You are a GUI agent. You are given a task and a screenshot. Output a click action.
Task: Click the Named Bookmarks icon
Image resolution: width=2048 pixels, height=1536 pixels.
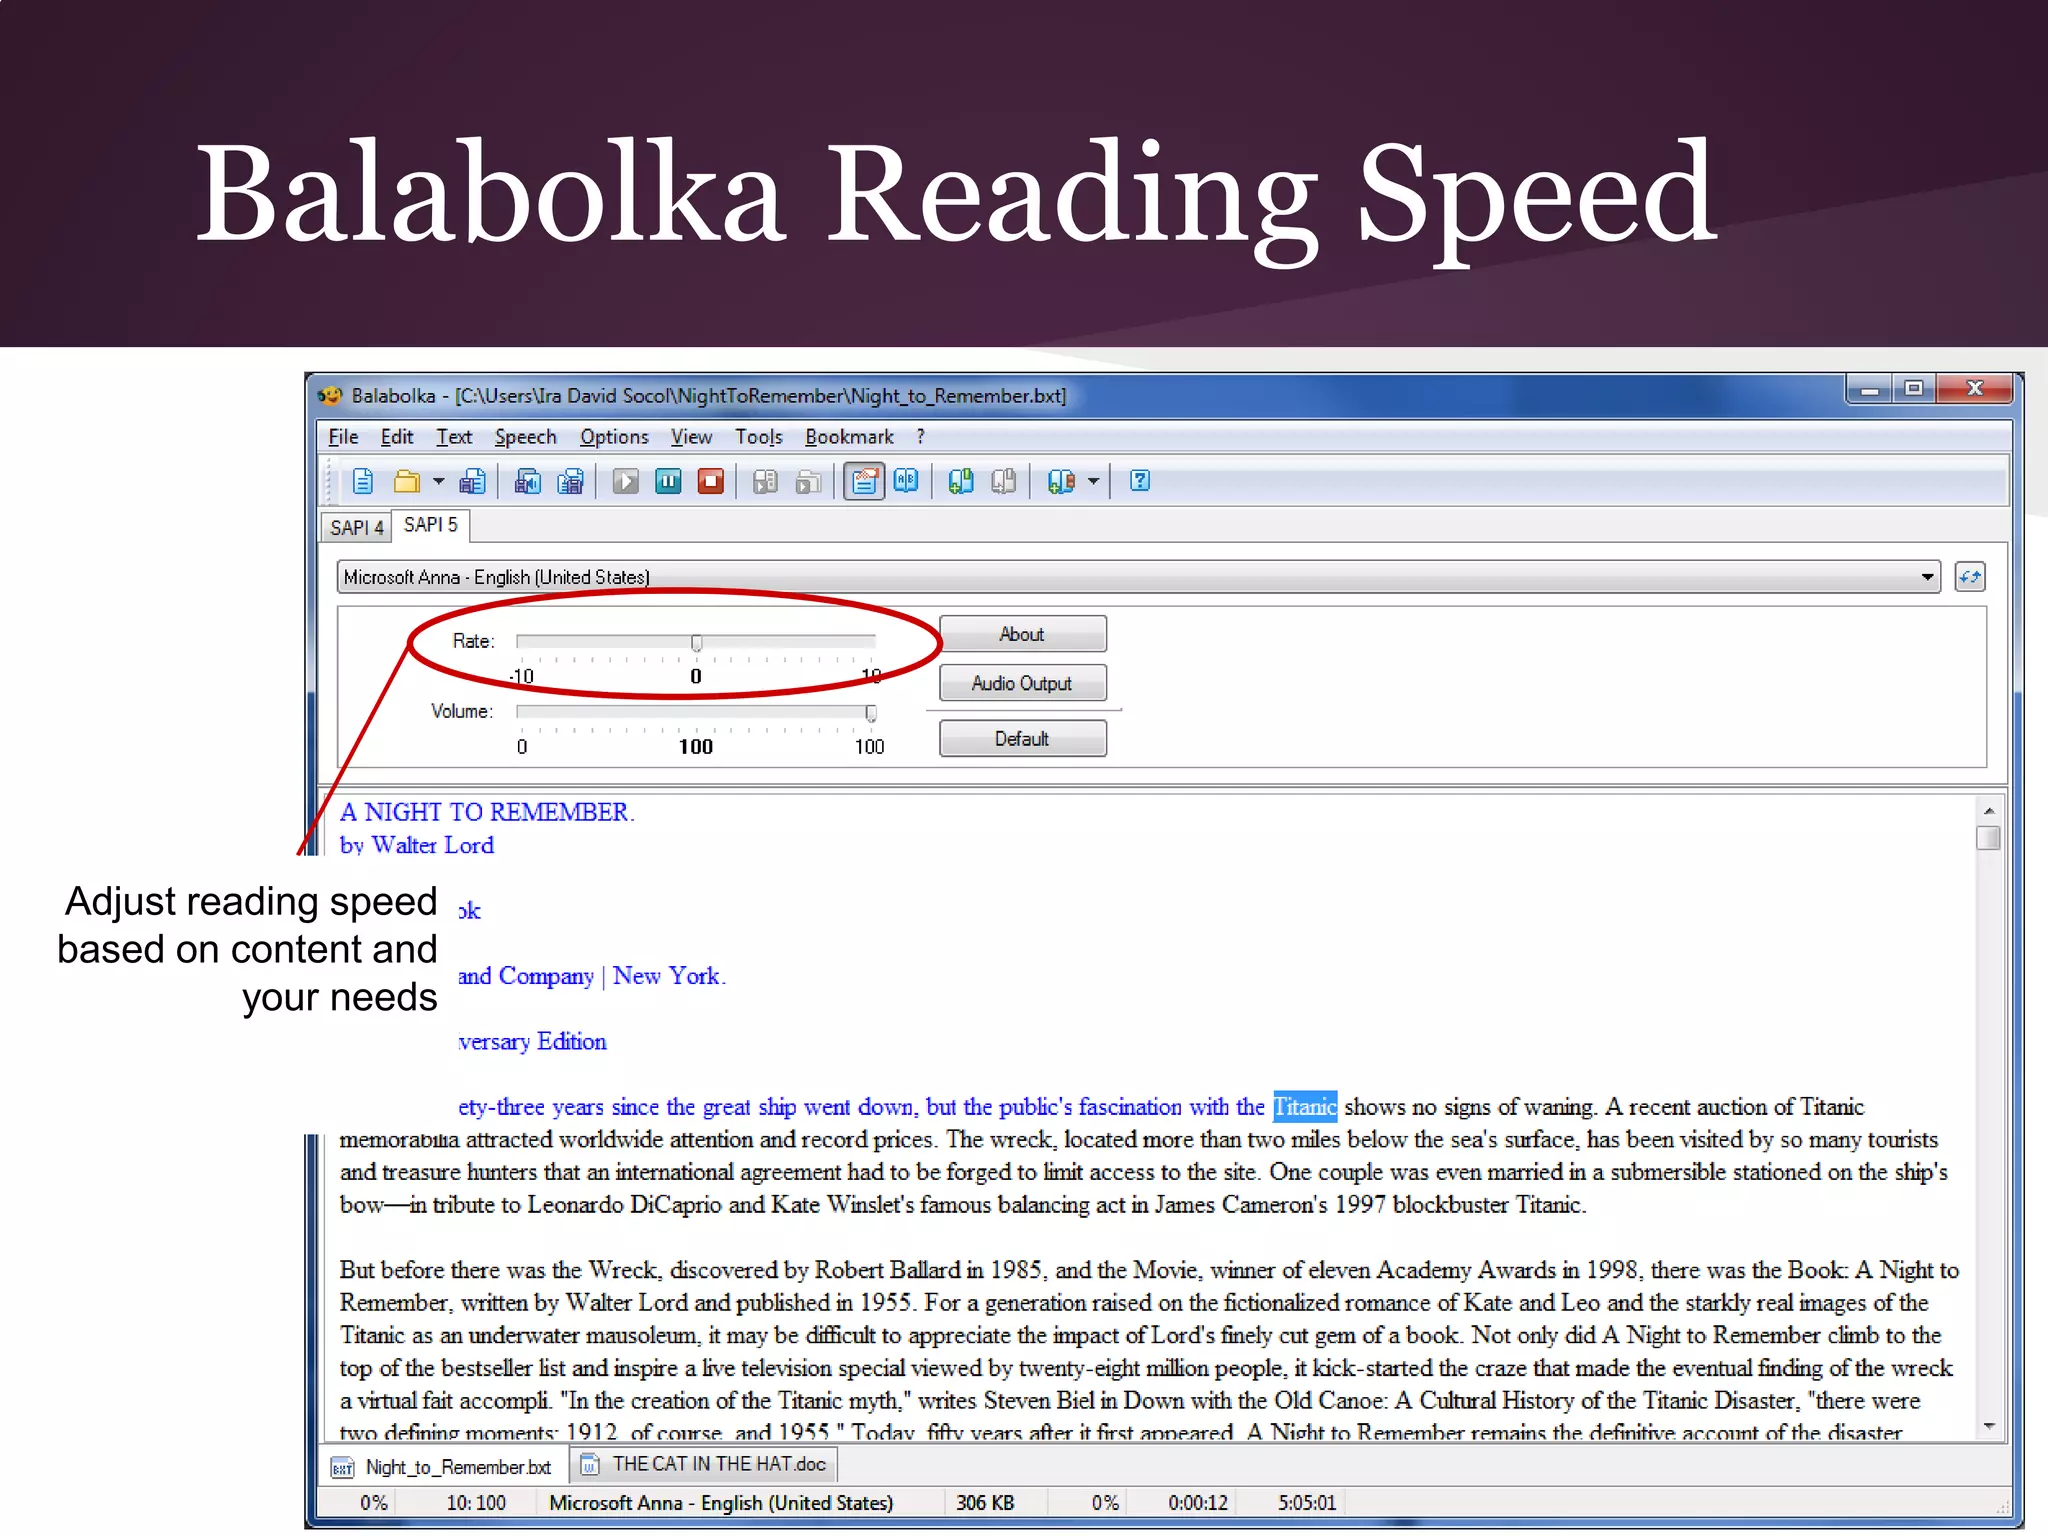point(1061,482)
